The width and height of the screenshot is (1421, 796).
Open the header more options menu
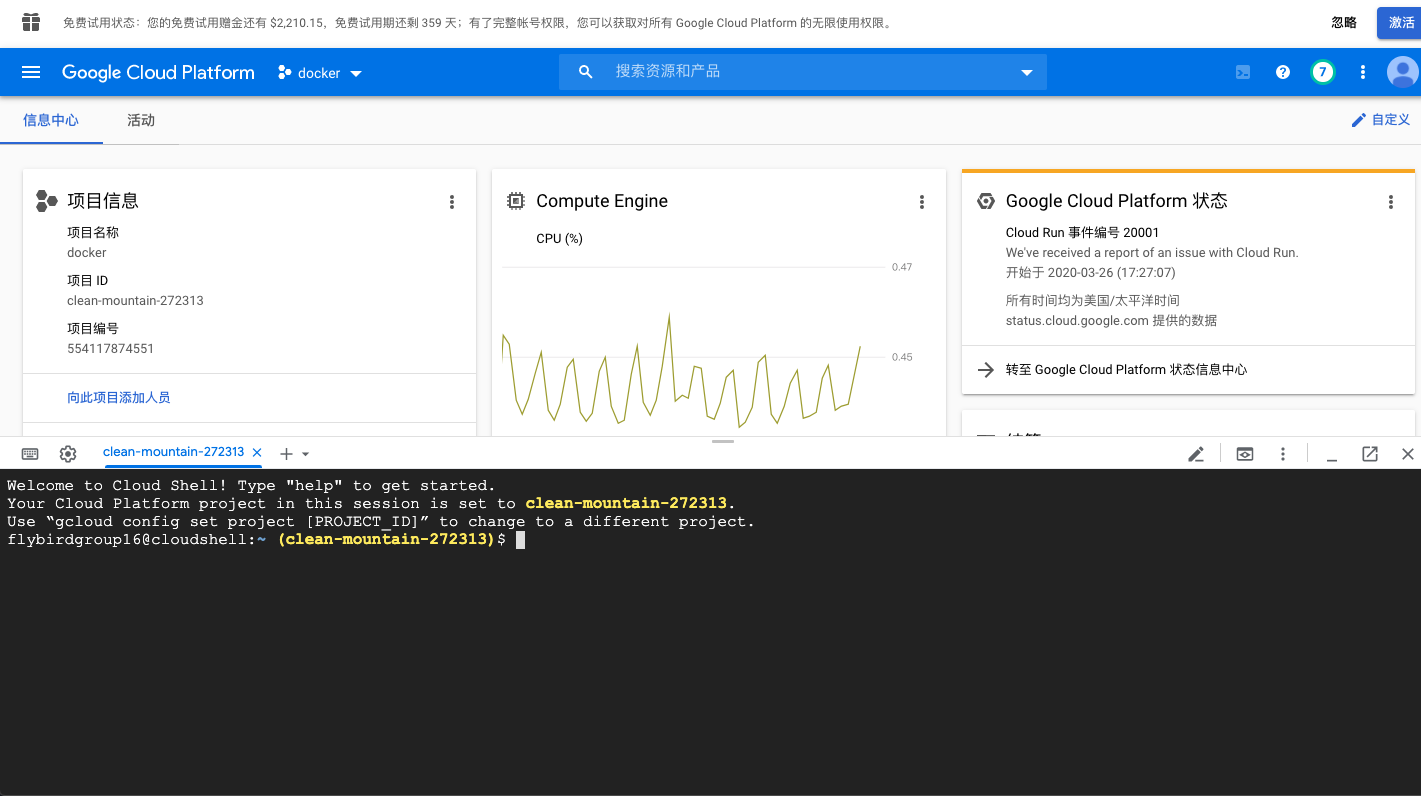(x=1362, y=72)
